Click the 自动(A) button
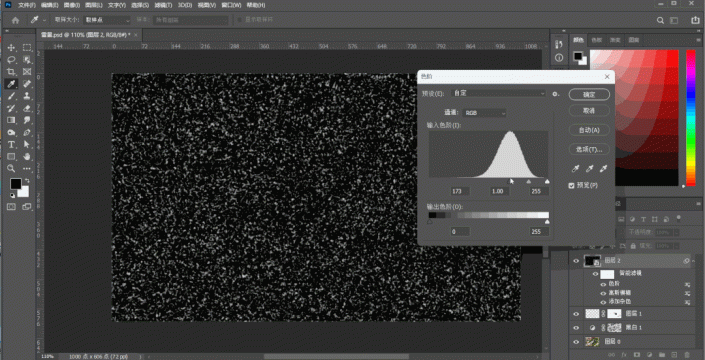 pyautogui.click(x=589, y=130)
